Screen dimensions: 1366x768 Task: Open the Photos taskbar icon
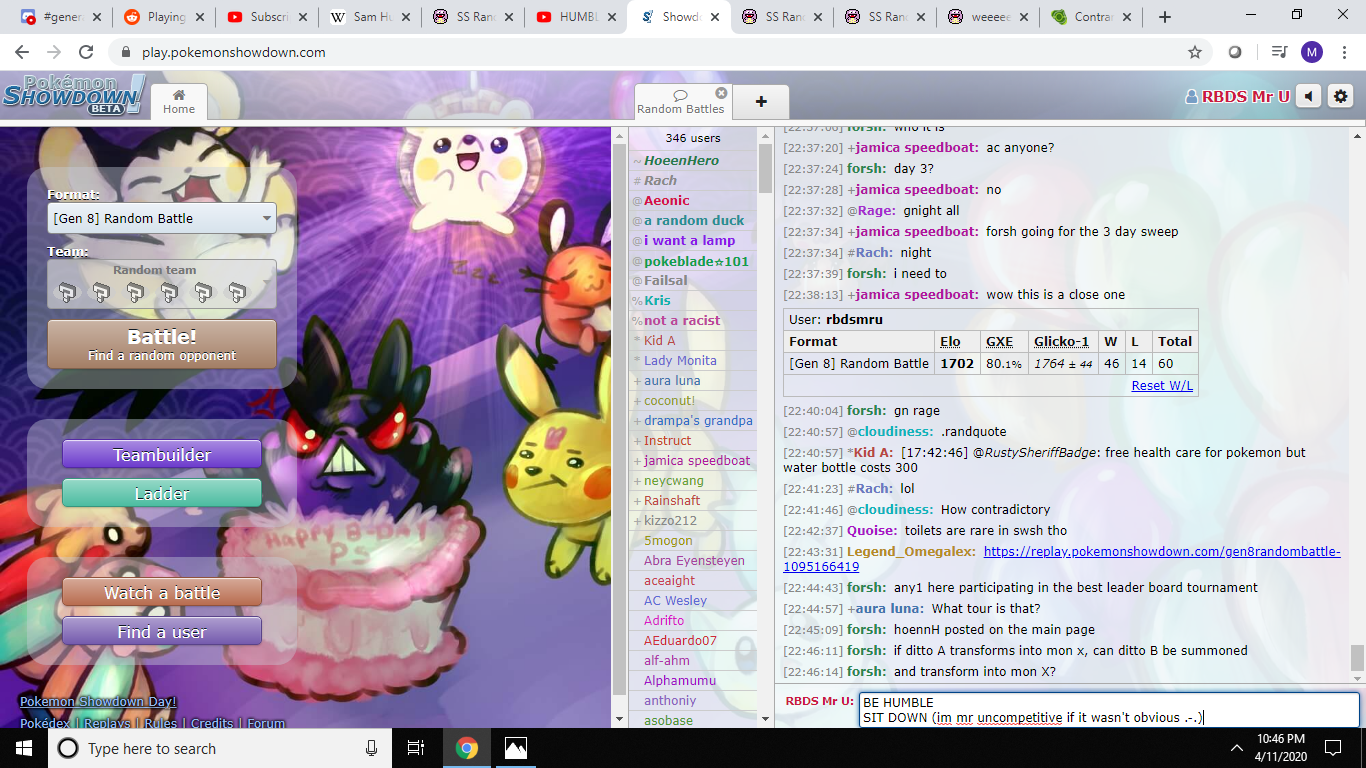[x=515, y=748]
